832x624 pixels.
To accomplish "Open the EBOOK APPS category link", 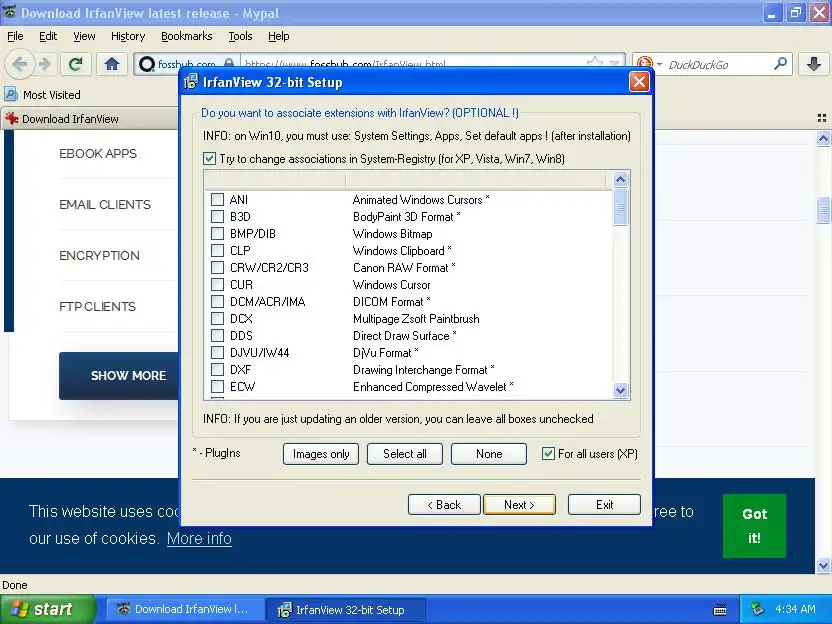I will click(98, 153).
